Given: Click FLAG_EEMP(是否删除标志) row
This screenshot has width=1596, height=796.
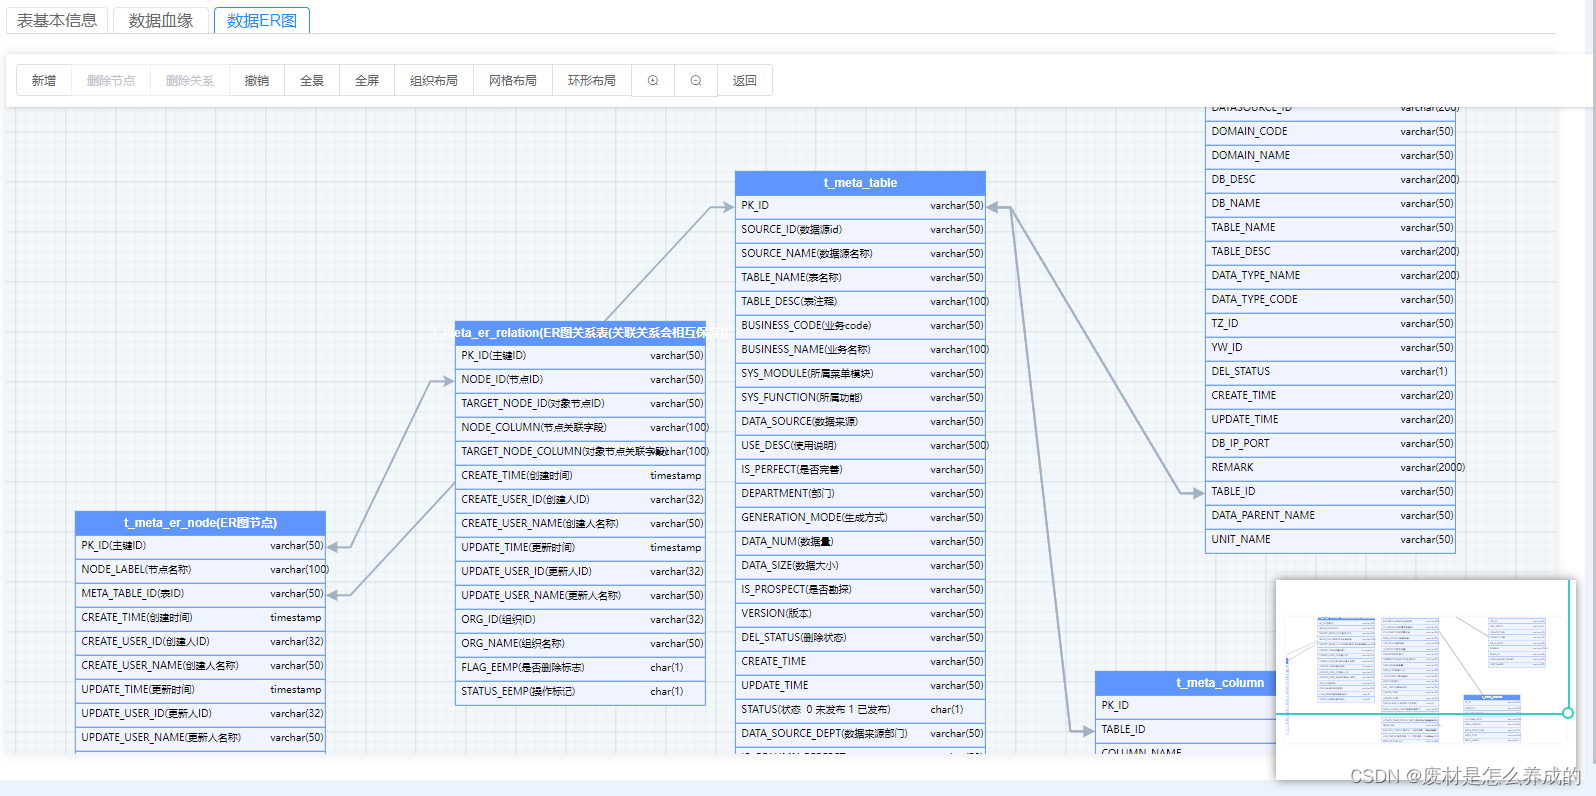Looking at the screenshot, I should tap(580, 668).
